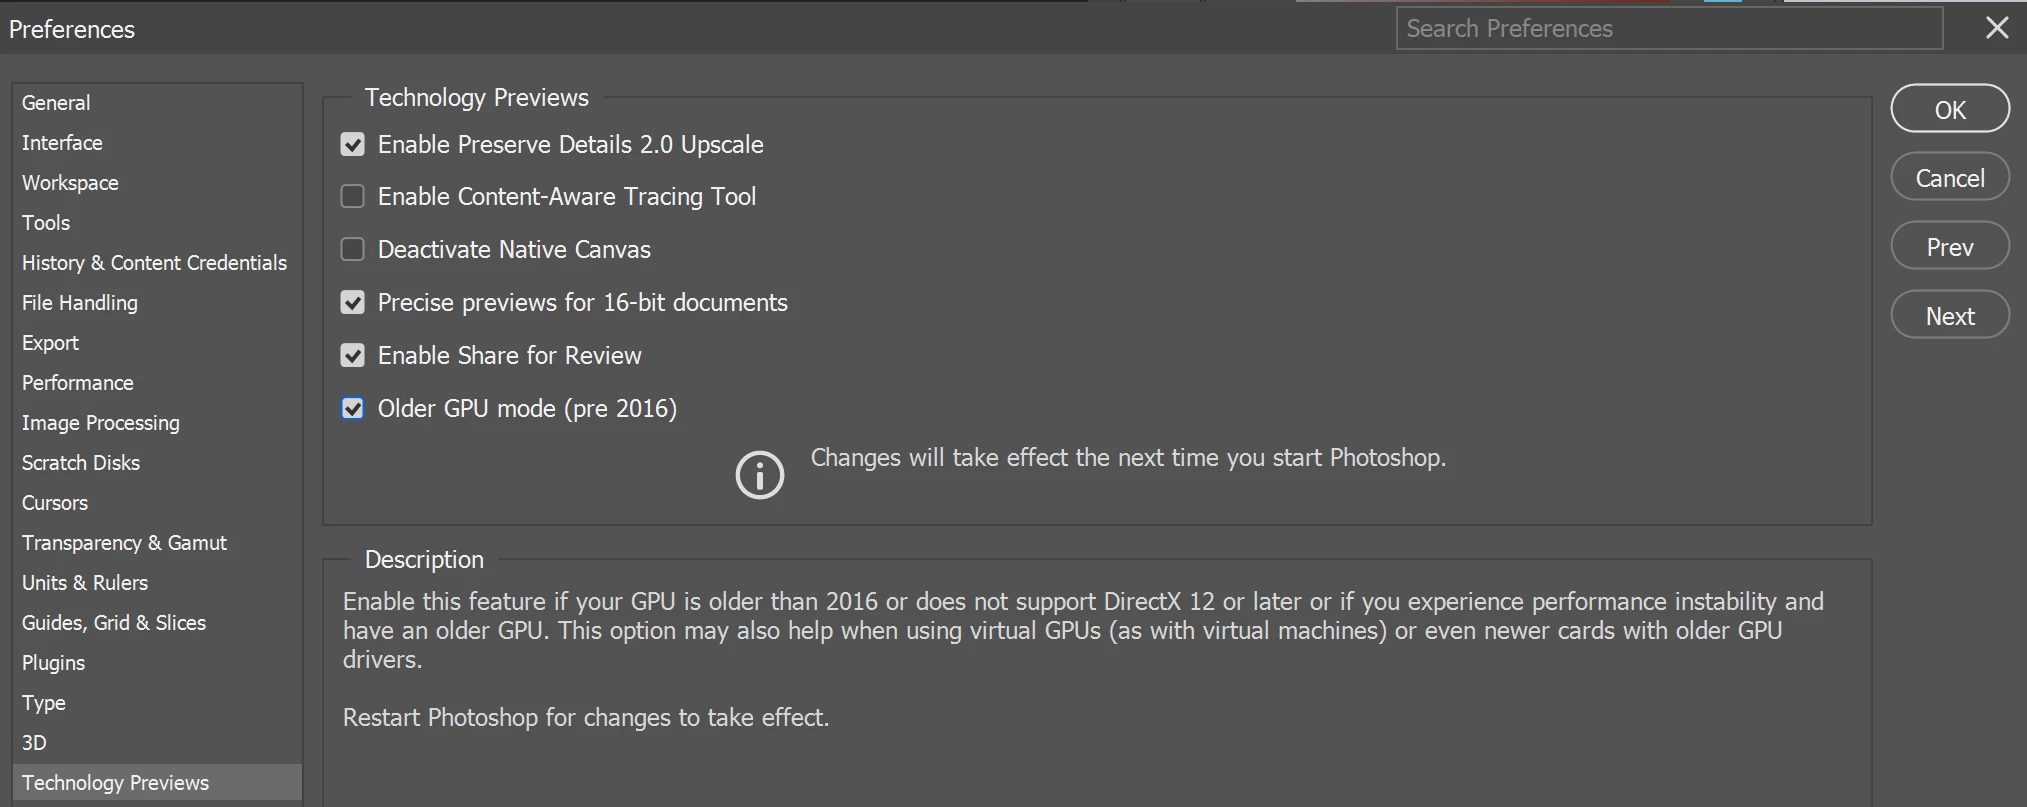2027x807 pixels.
Task: Disable the Enable Share for Review option
Action: tap(353, 356)
